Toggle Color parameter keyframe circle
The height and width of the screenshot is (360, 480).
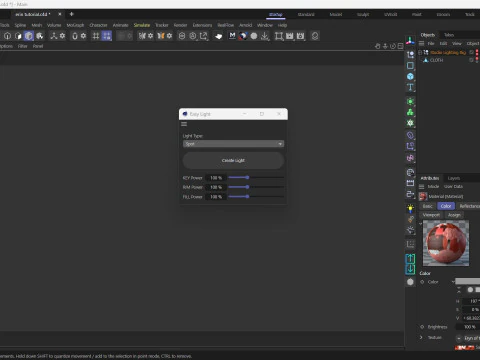point(422,282)
